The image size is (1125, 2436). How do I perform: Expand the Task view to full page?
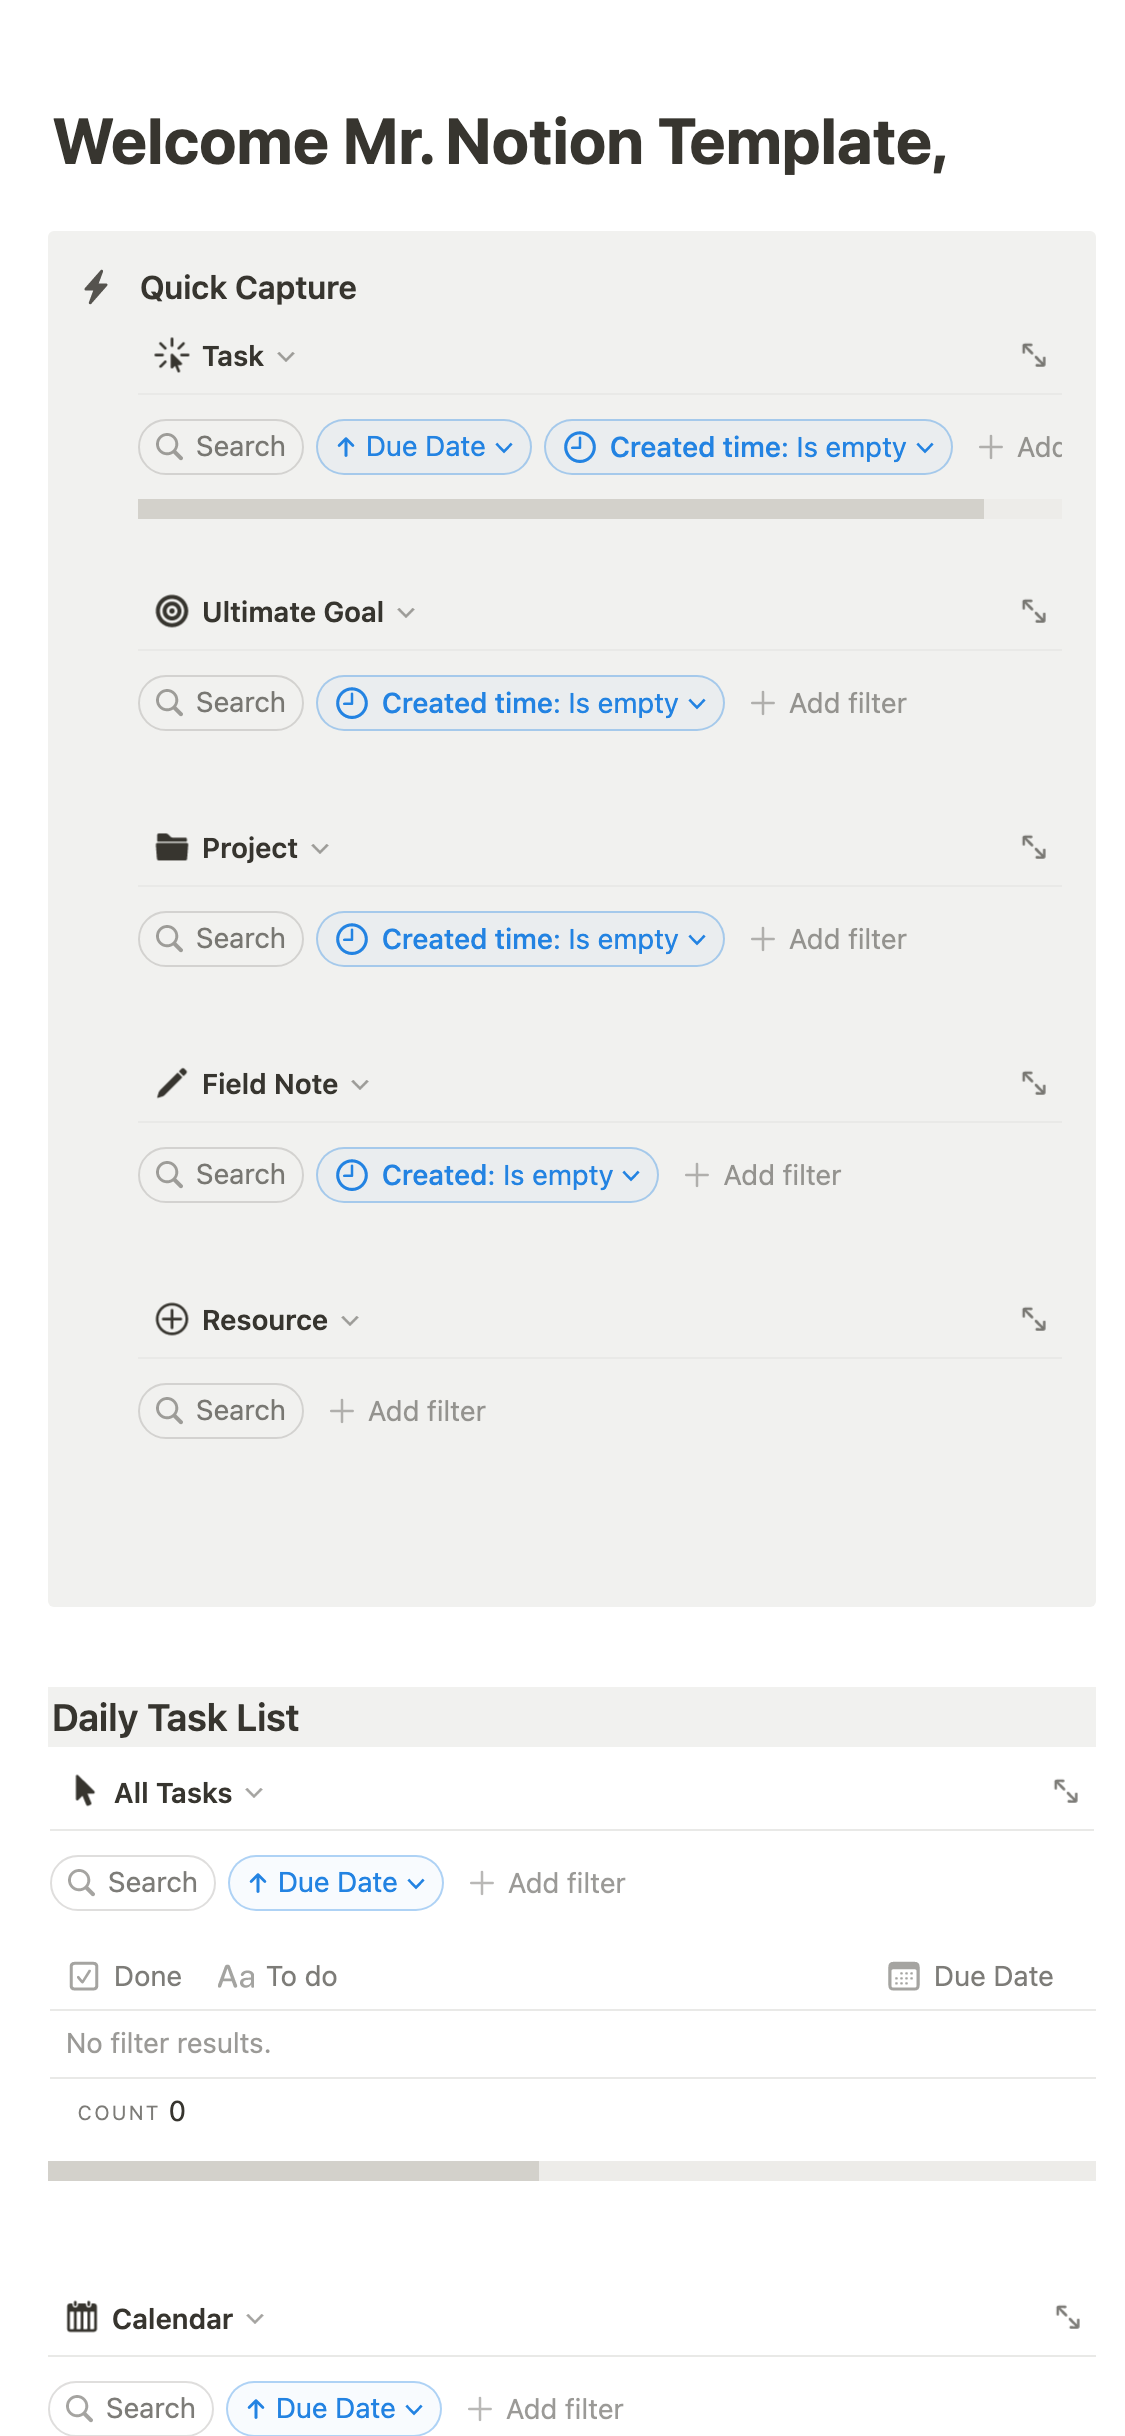coord(1033,356)
